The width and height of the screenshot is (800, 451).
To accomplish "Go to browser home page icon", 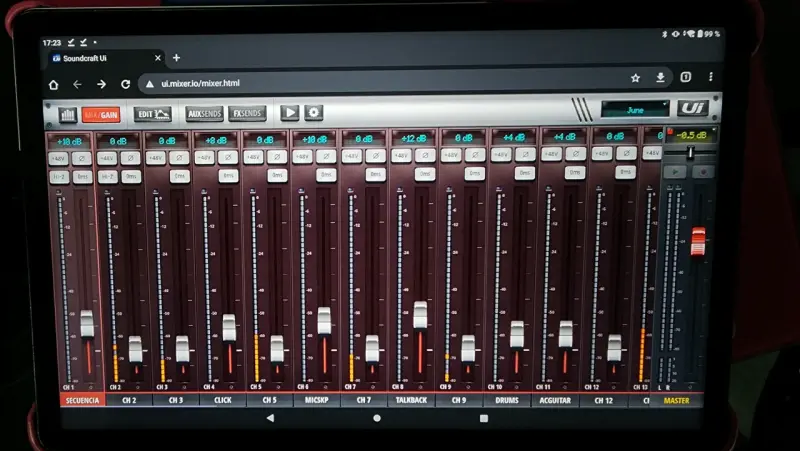I will tap(54, 85).
